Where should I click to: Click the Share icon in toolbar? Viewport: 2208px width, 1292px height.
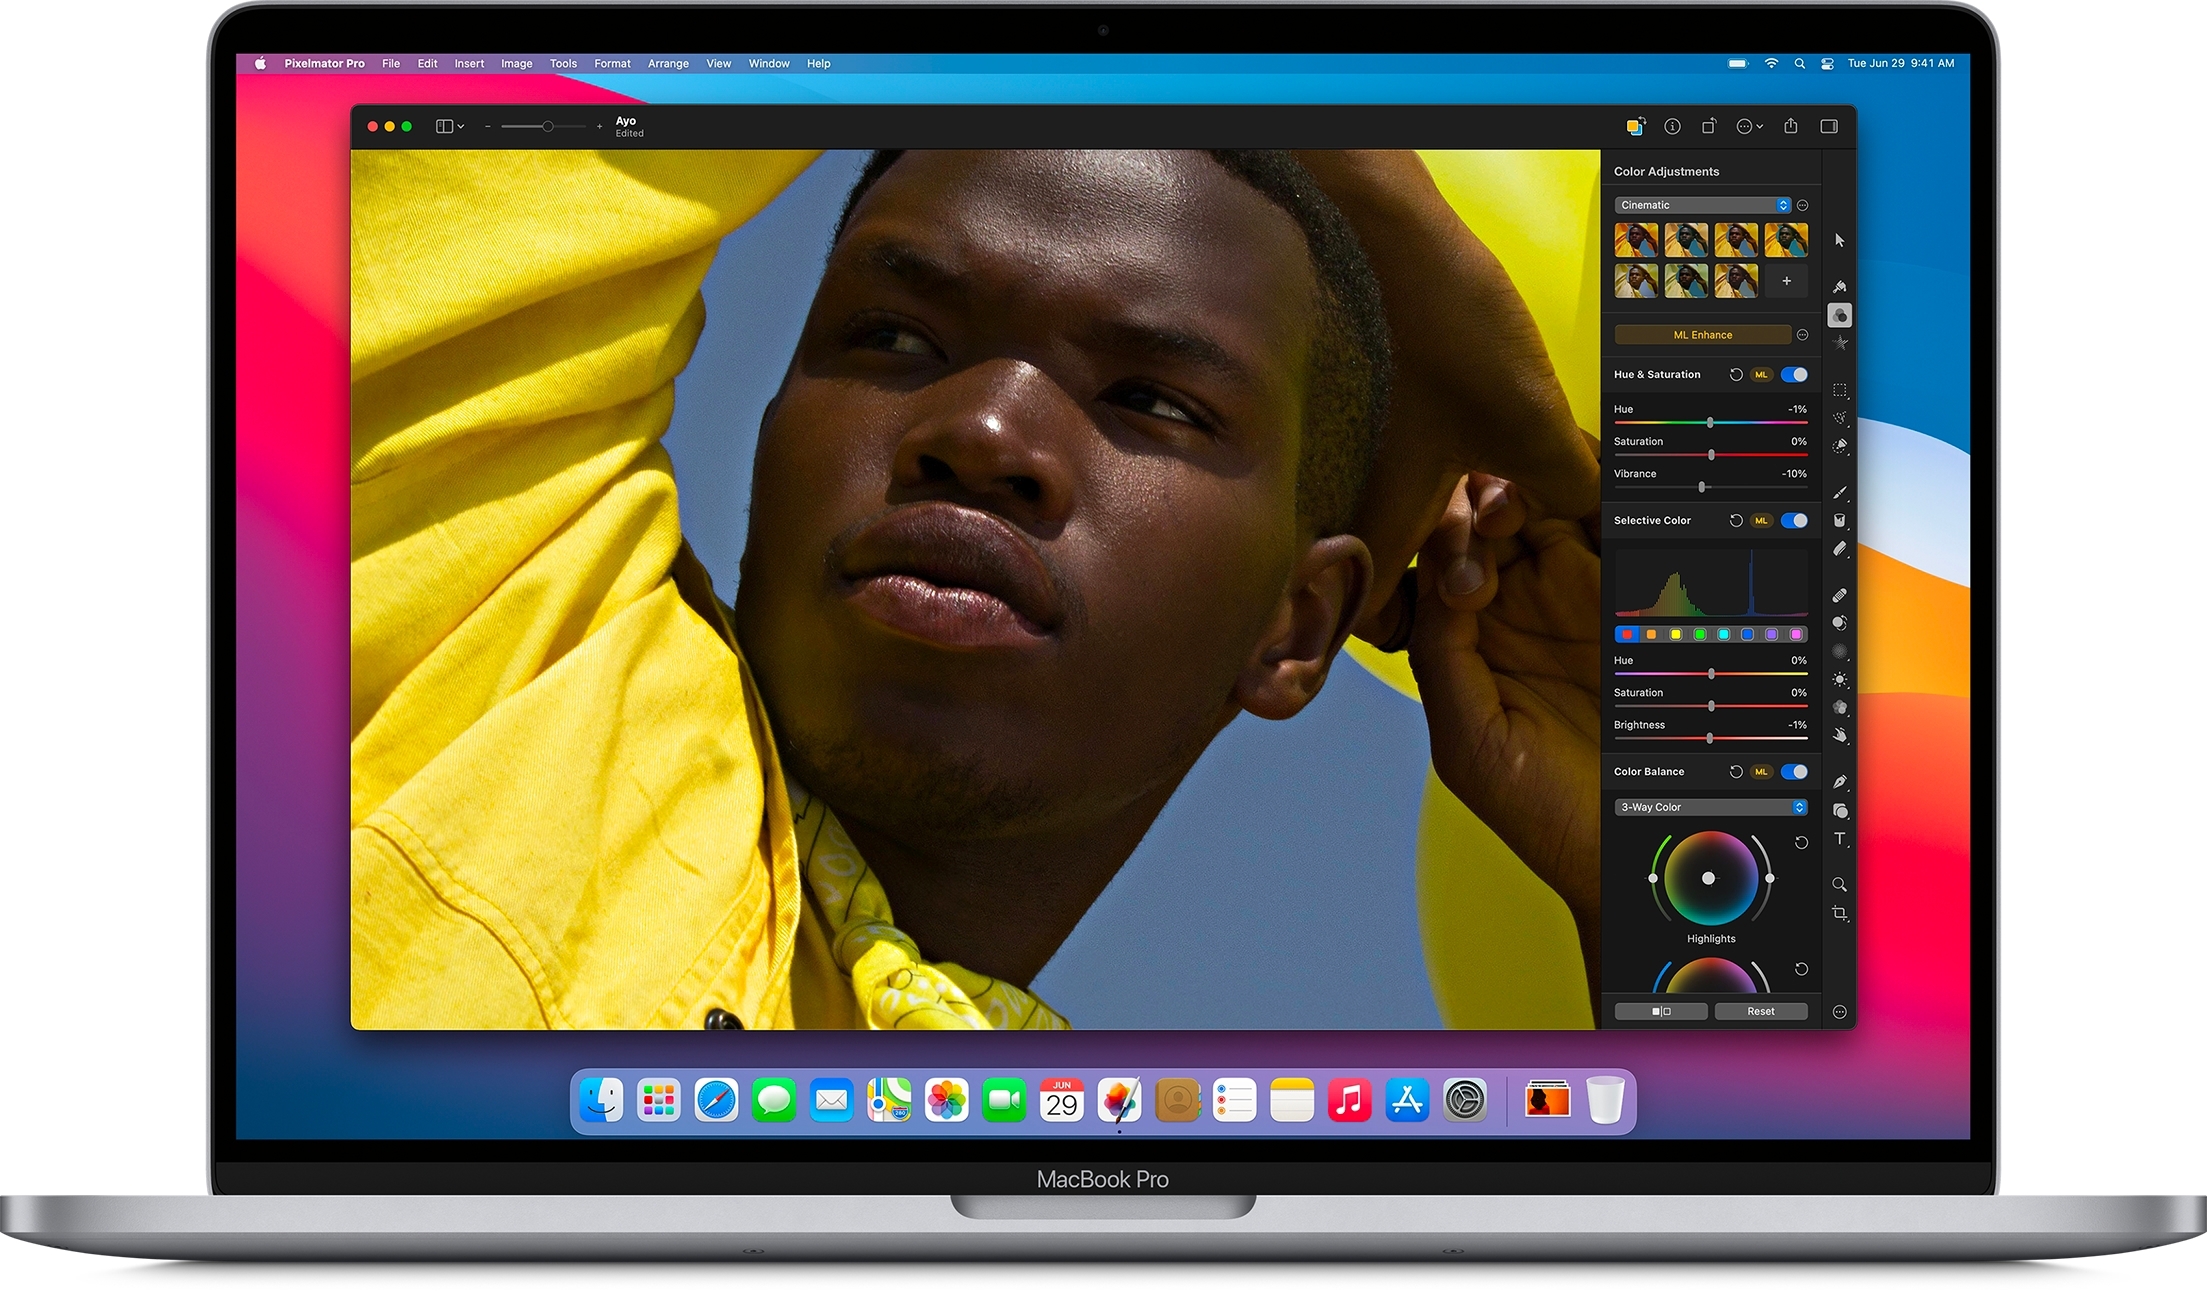pyautogui.click(x=1791, y=126)
